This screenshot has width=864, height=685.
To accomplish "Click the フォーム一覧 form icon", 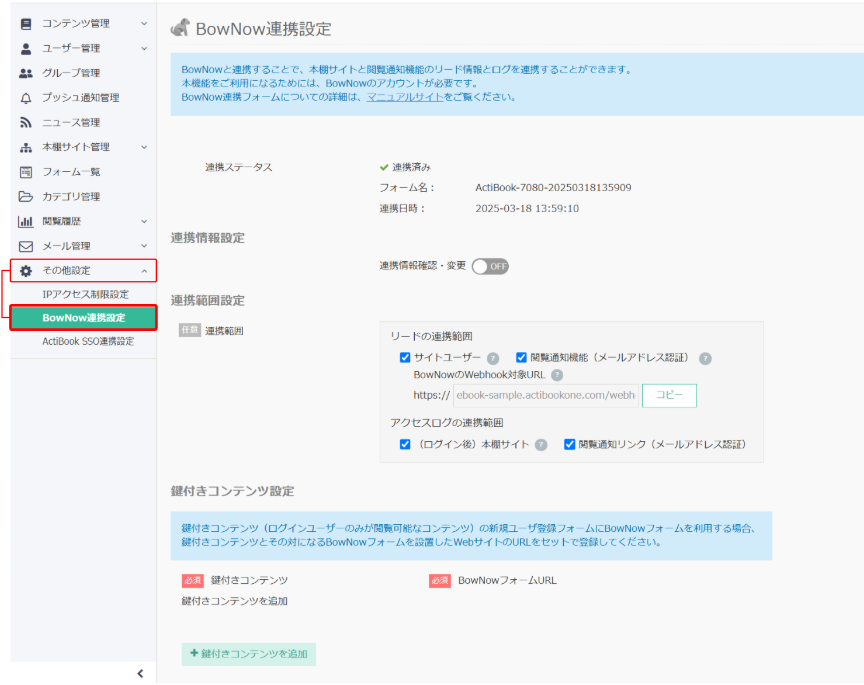I will (x=26, y=172).
